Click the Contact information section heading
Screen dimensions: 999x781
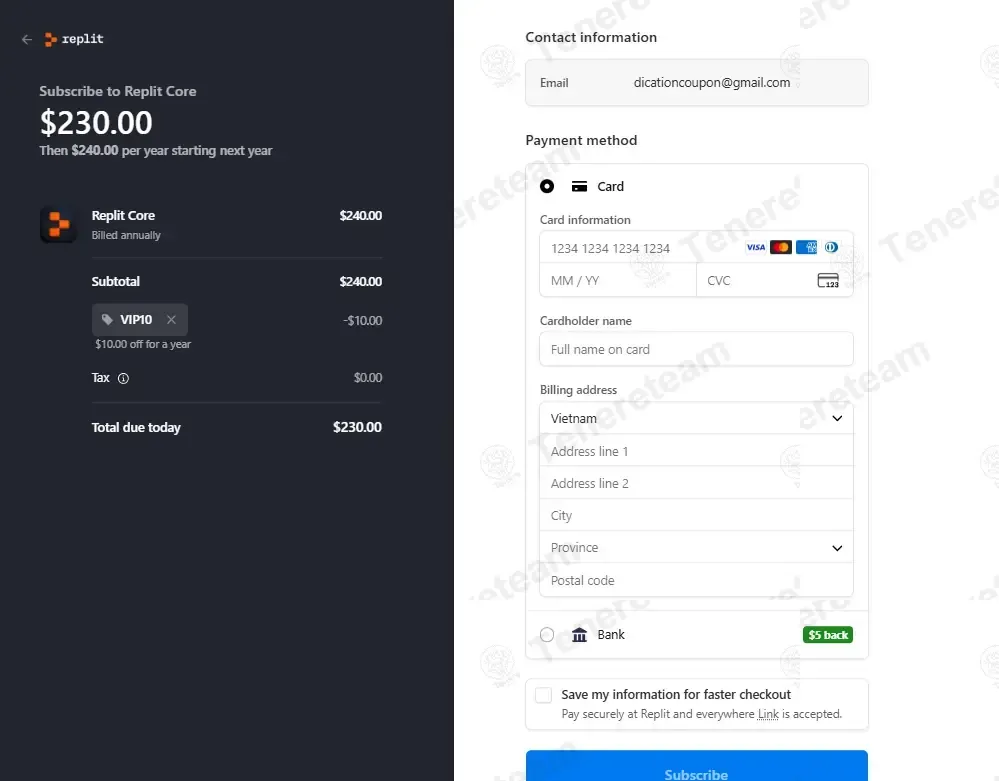(x=591, y=37)
